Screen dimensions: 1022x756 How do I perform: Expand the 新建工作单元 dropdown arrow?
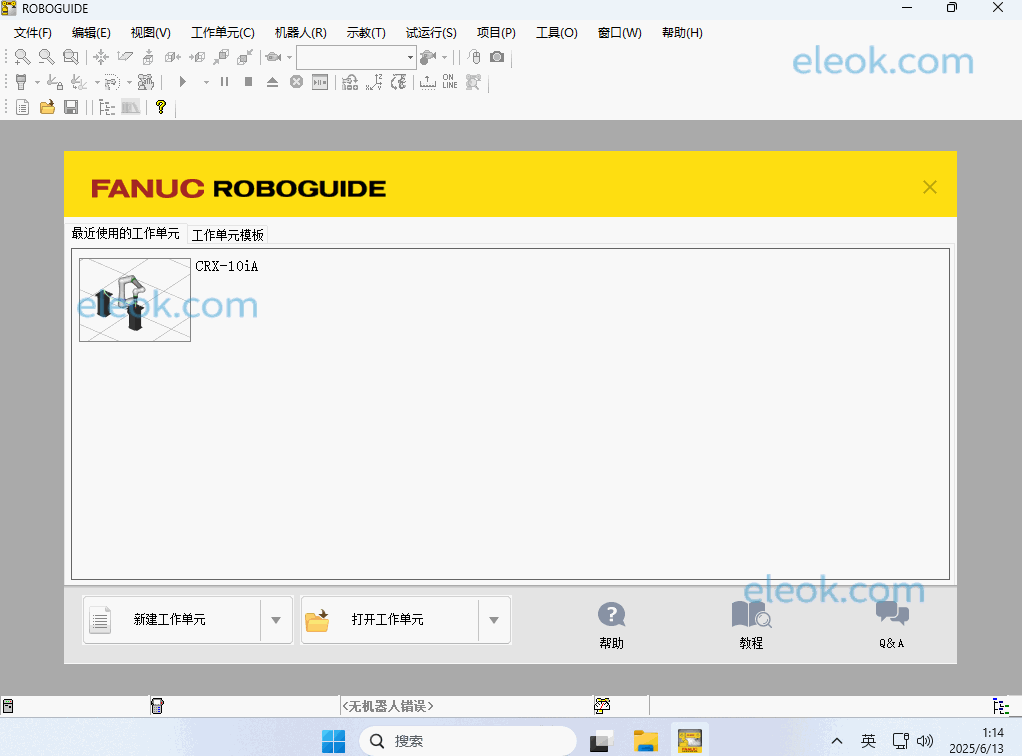(x=276, y=620)
